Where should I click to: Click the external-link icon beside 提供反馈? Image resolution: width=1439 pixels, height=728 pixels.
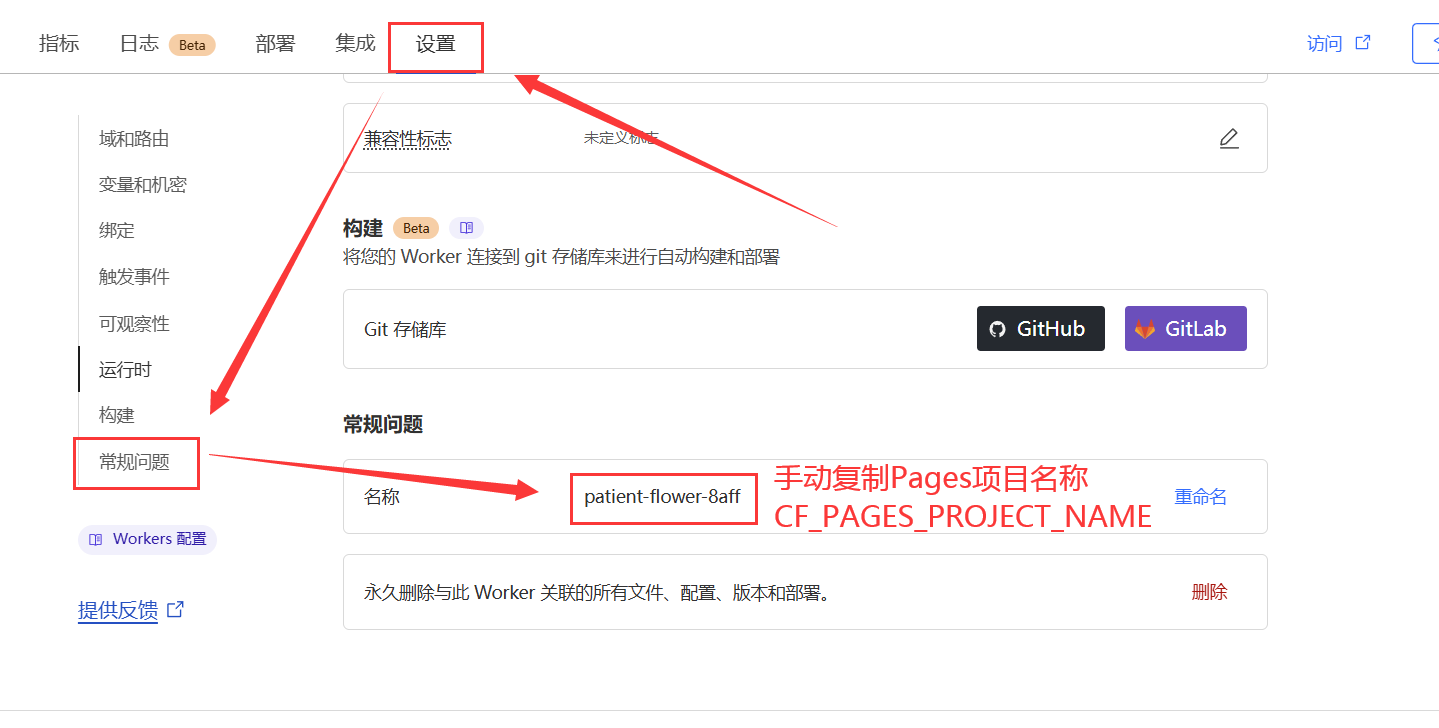pyautogui.click(x=175, y=610)
